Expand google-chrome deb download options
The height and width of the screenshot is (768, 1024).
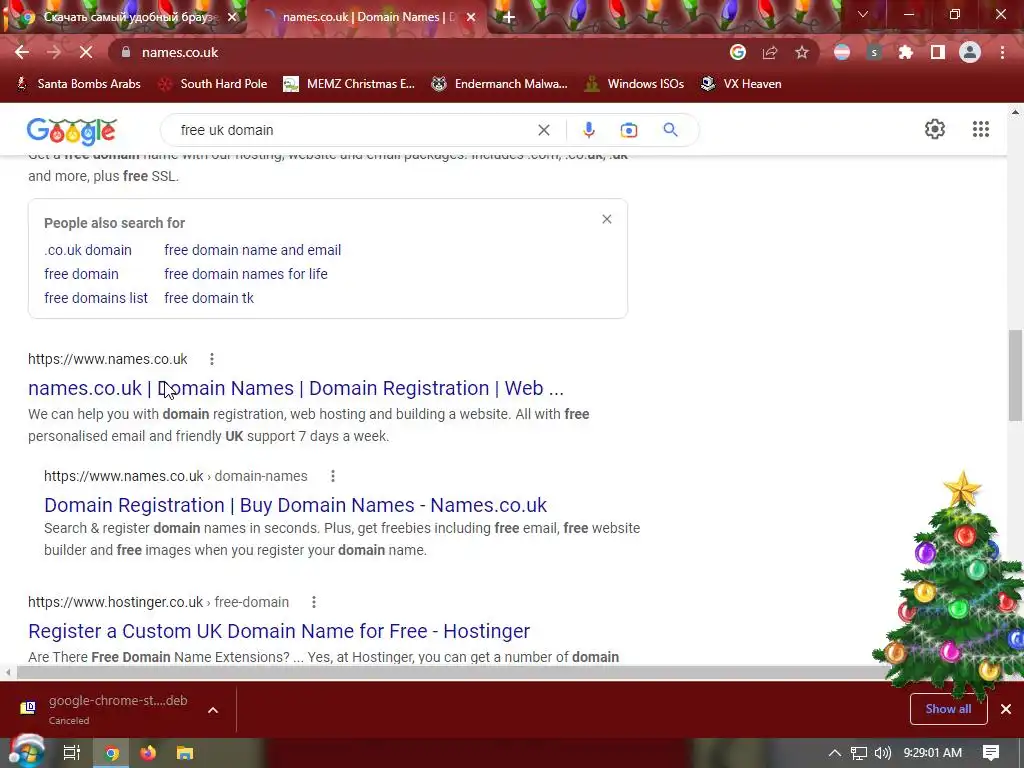pos(213,710)
